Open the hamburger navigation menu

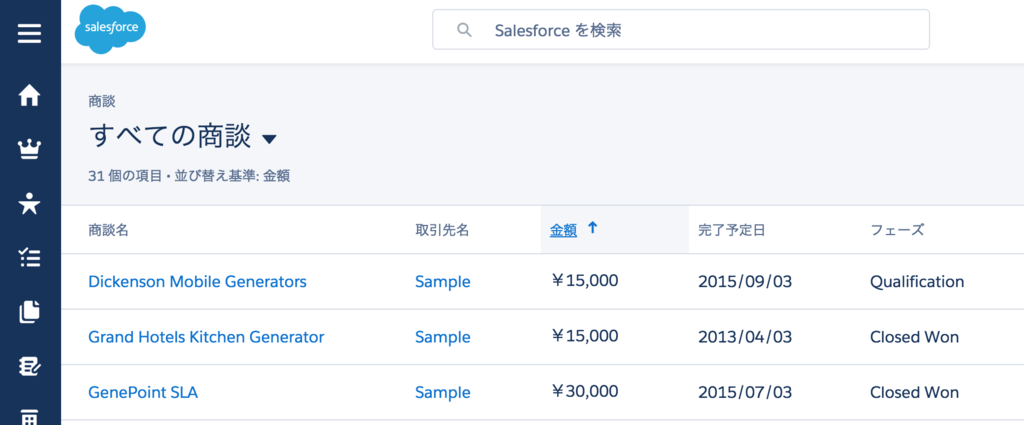tap(29, 33)
